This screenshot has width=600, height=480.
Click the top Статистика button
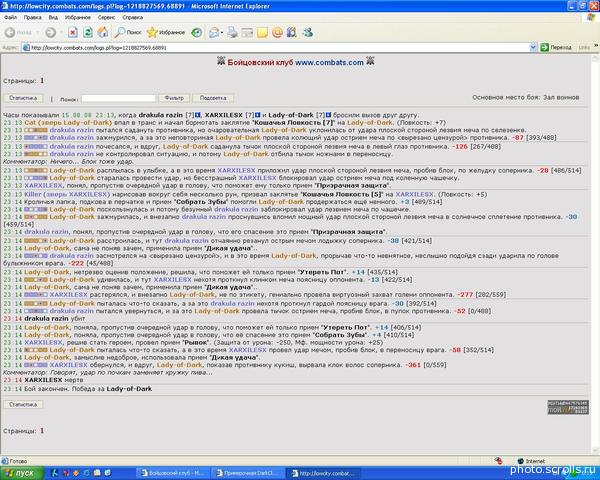tap(23, 98)
